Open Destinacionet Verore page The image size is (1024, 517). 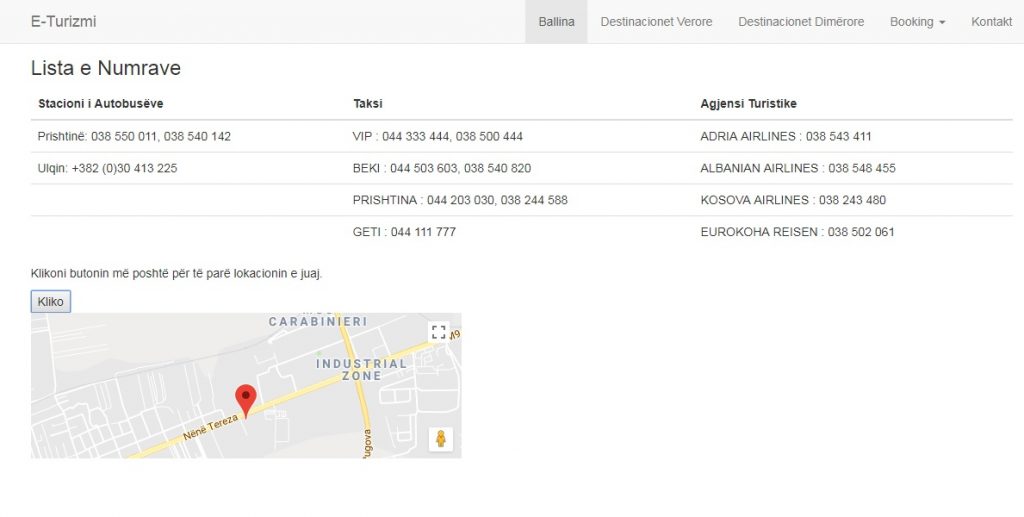[656, 22]
